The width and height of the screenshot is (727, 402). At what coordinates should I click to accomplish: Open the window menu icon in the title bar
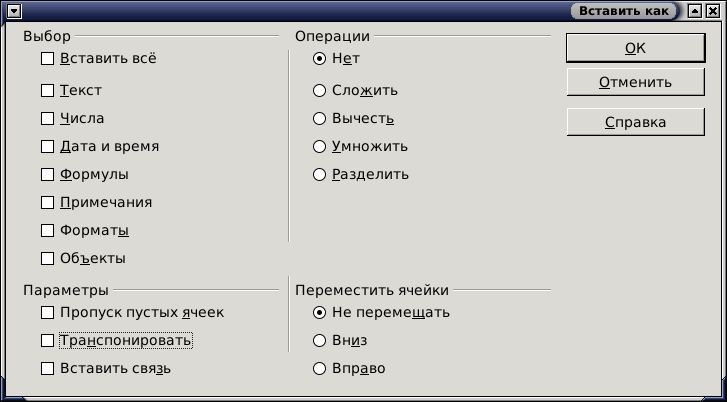(14, 10)
